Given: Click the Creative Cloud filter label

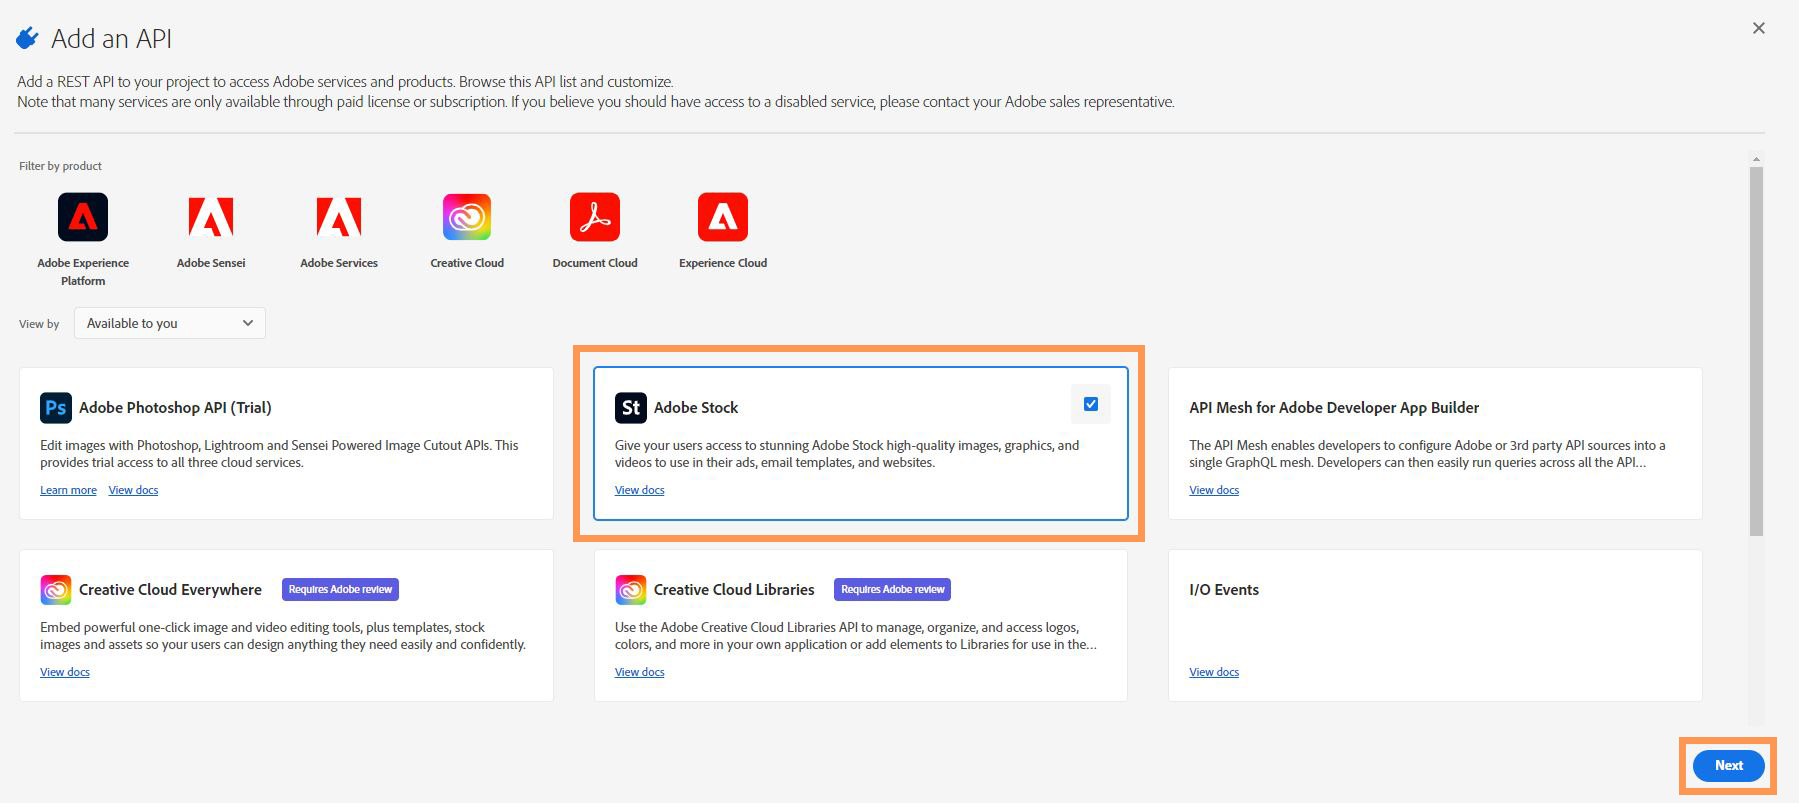Looking at the screenshot, I should [x=467, y=263].
